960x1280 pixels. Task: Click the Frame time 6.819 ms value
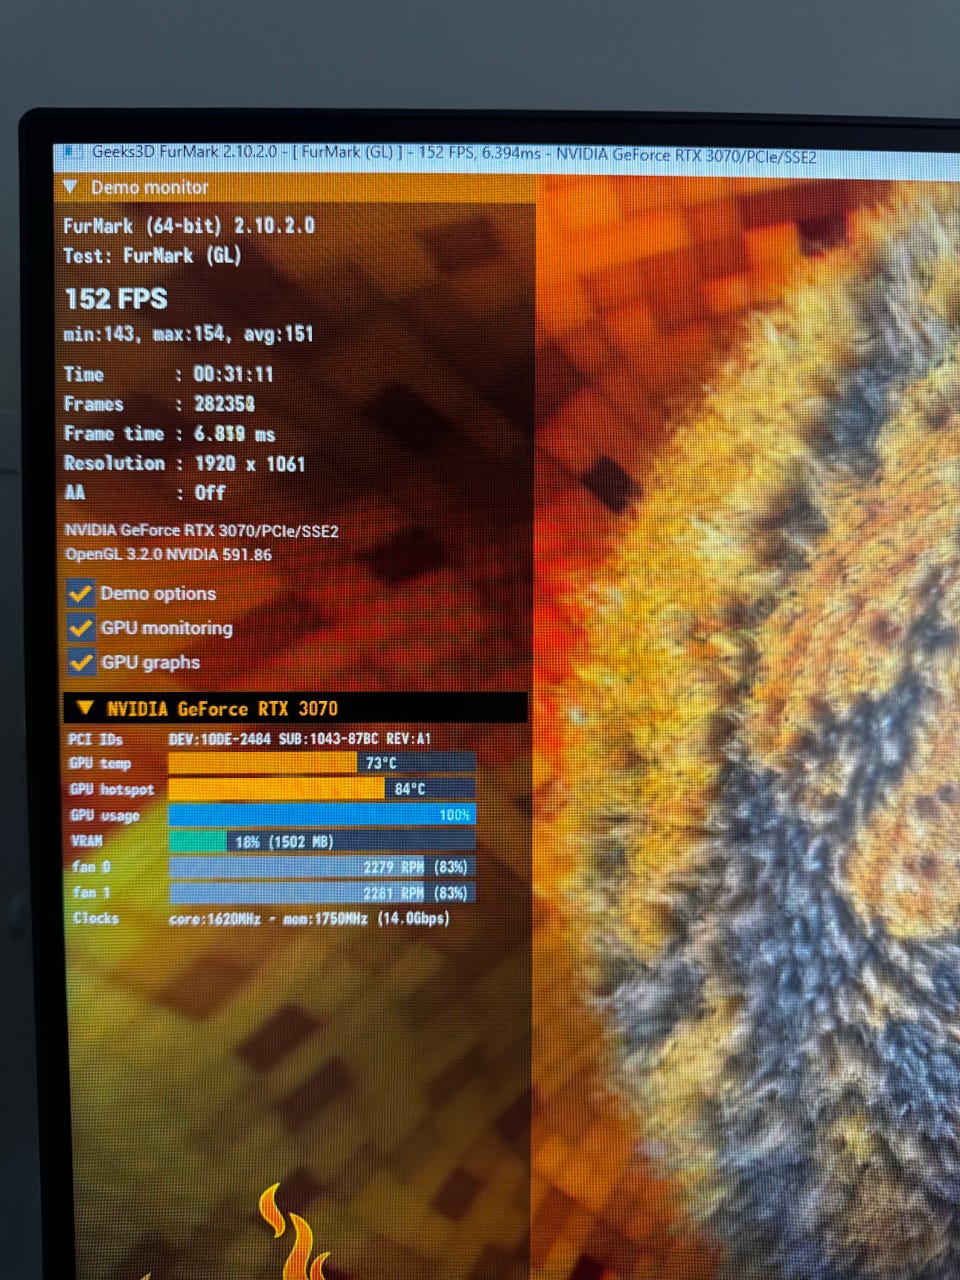(234, 434)
